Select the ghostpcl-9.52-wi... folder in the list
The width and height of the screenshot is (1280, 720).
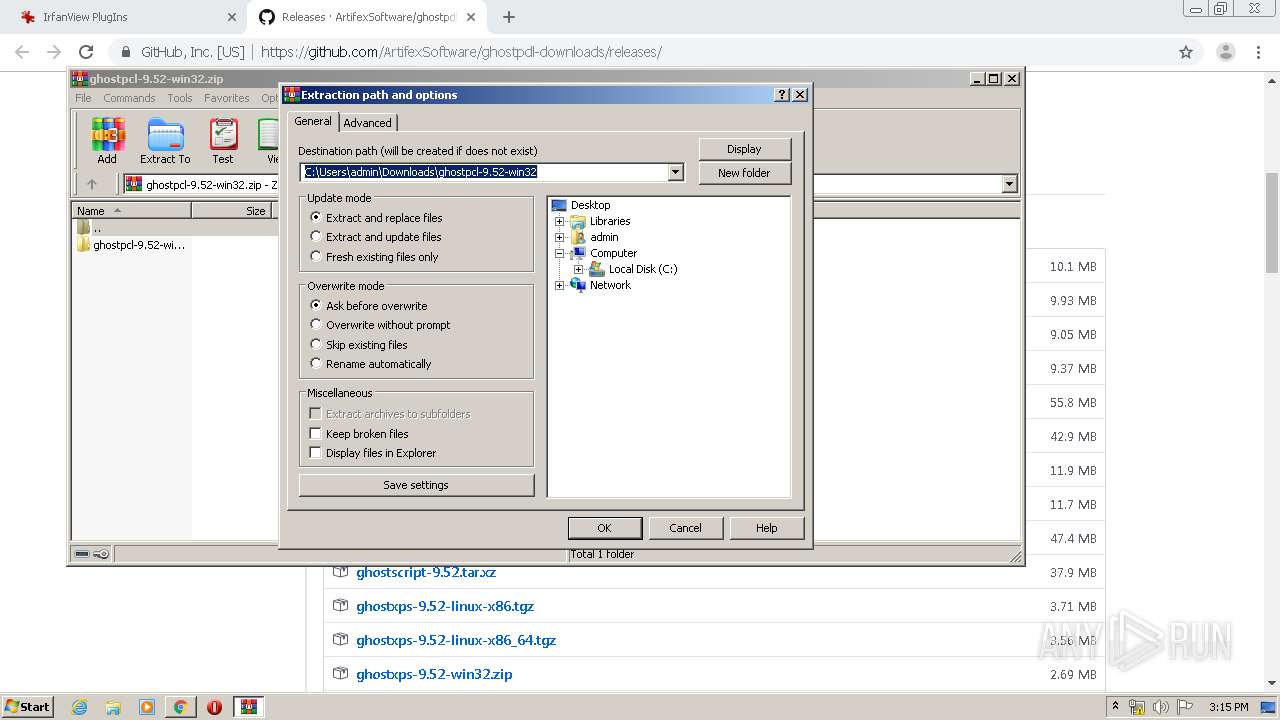pyautogui.click(x=131, y=244)
